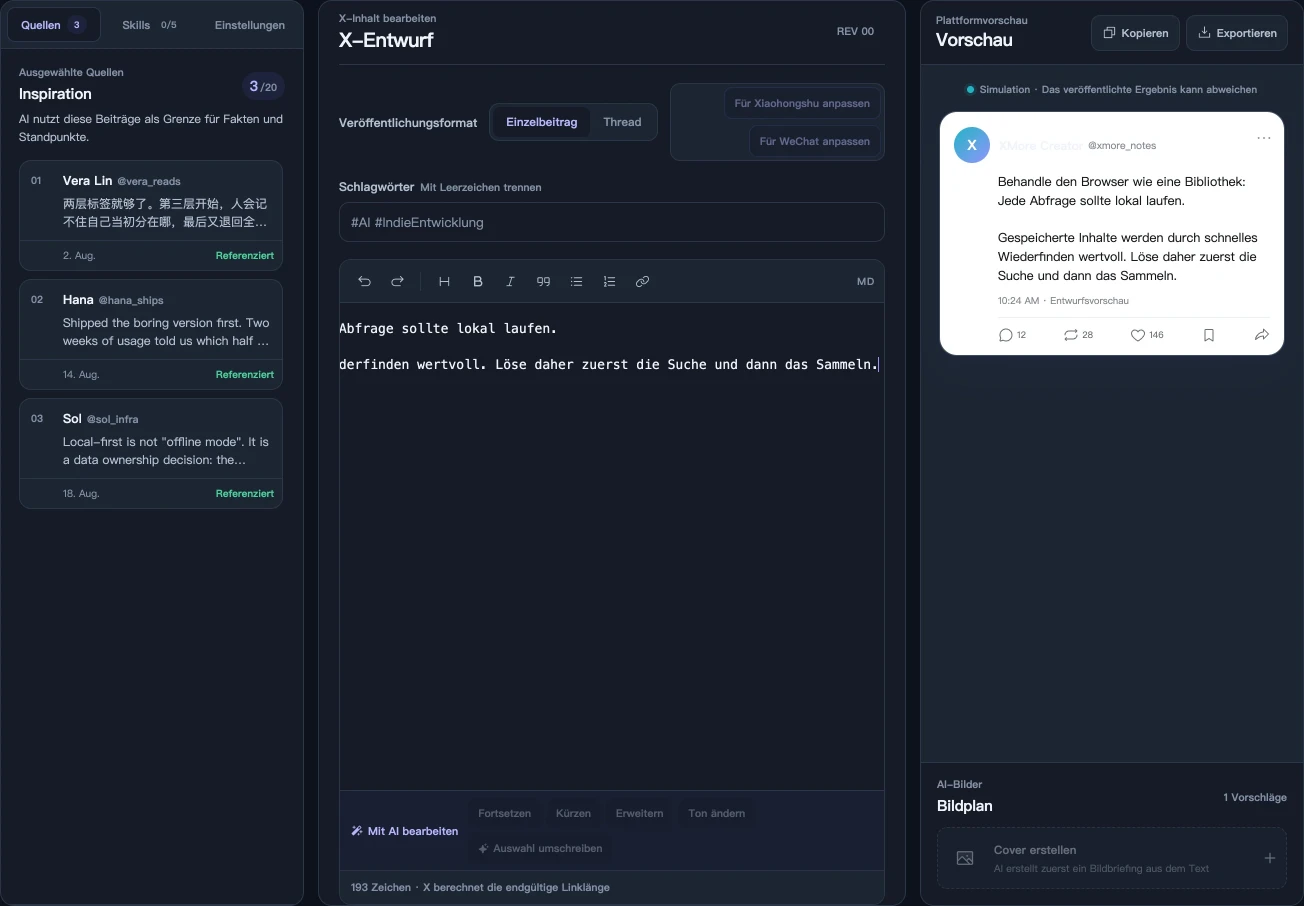Click Mit AI bearbeiten label
The image size is (1304, 906).
(405, 831)
